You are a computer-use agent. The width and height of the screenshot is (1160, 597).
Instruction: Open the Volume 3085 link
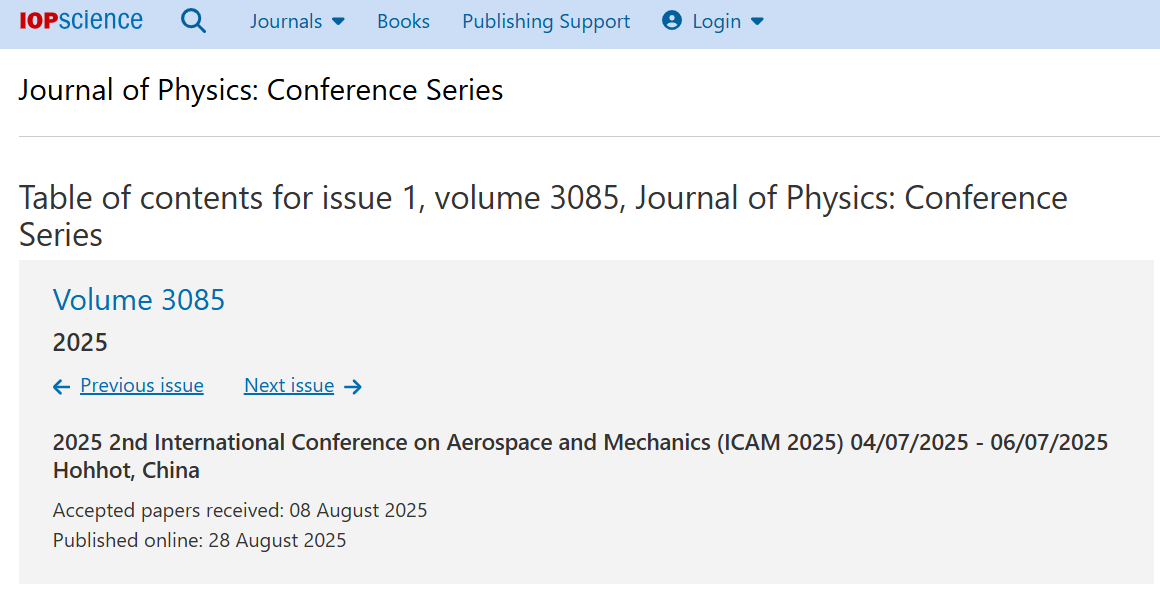point(139,299)
